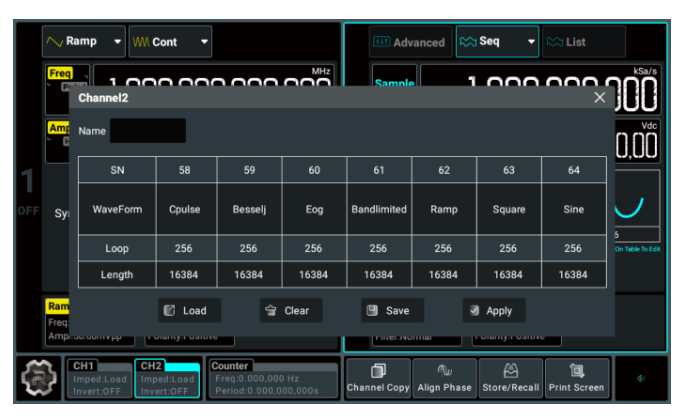Click the Apply button in dialog
Screen dimensions: 688x419
point(494,311)
